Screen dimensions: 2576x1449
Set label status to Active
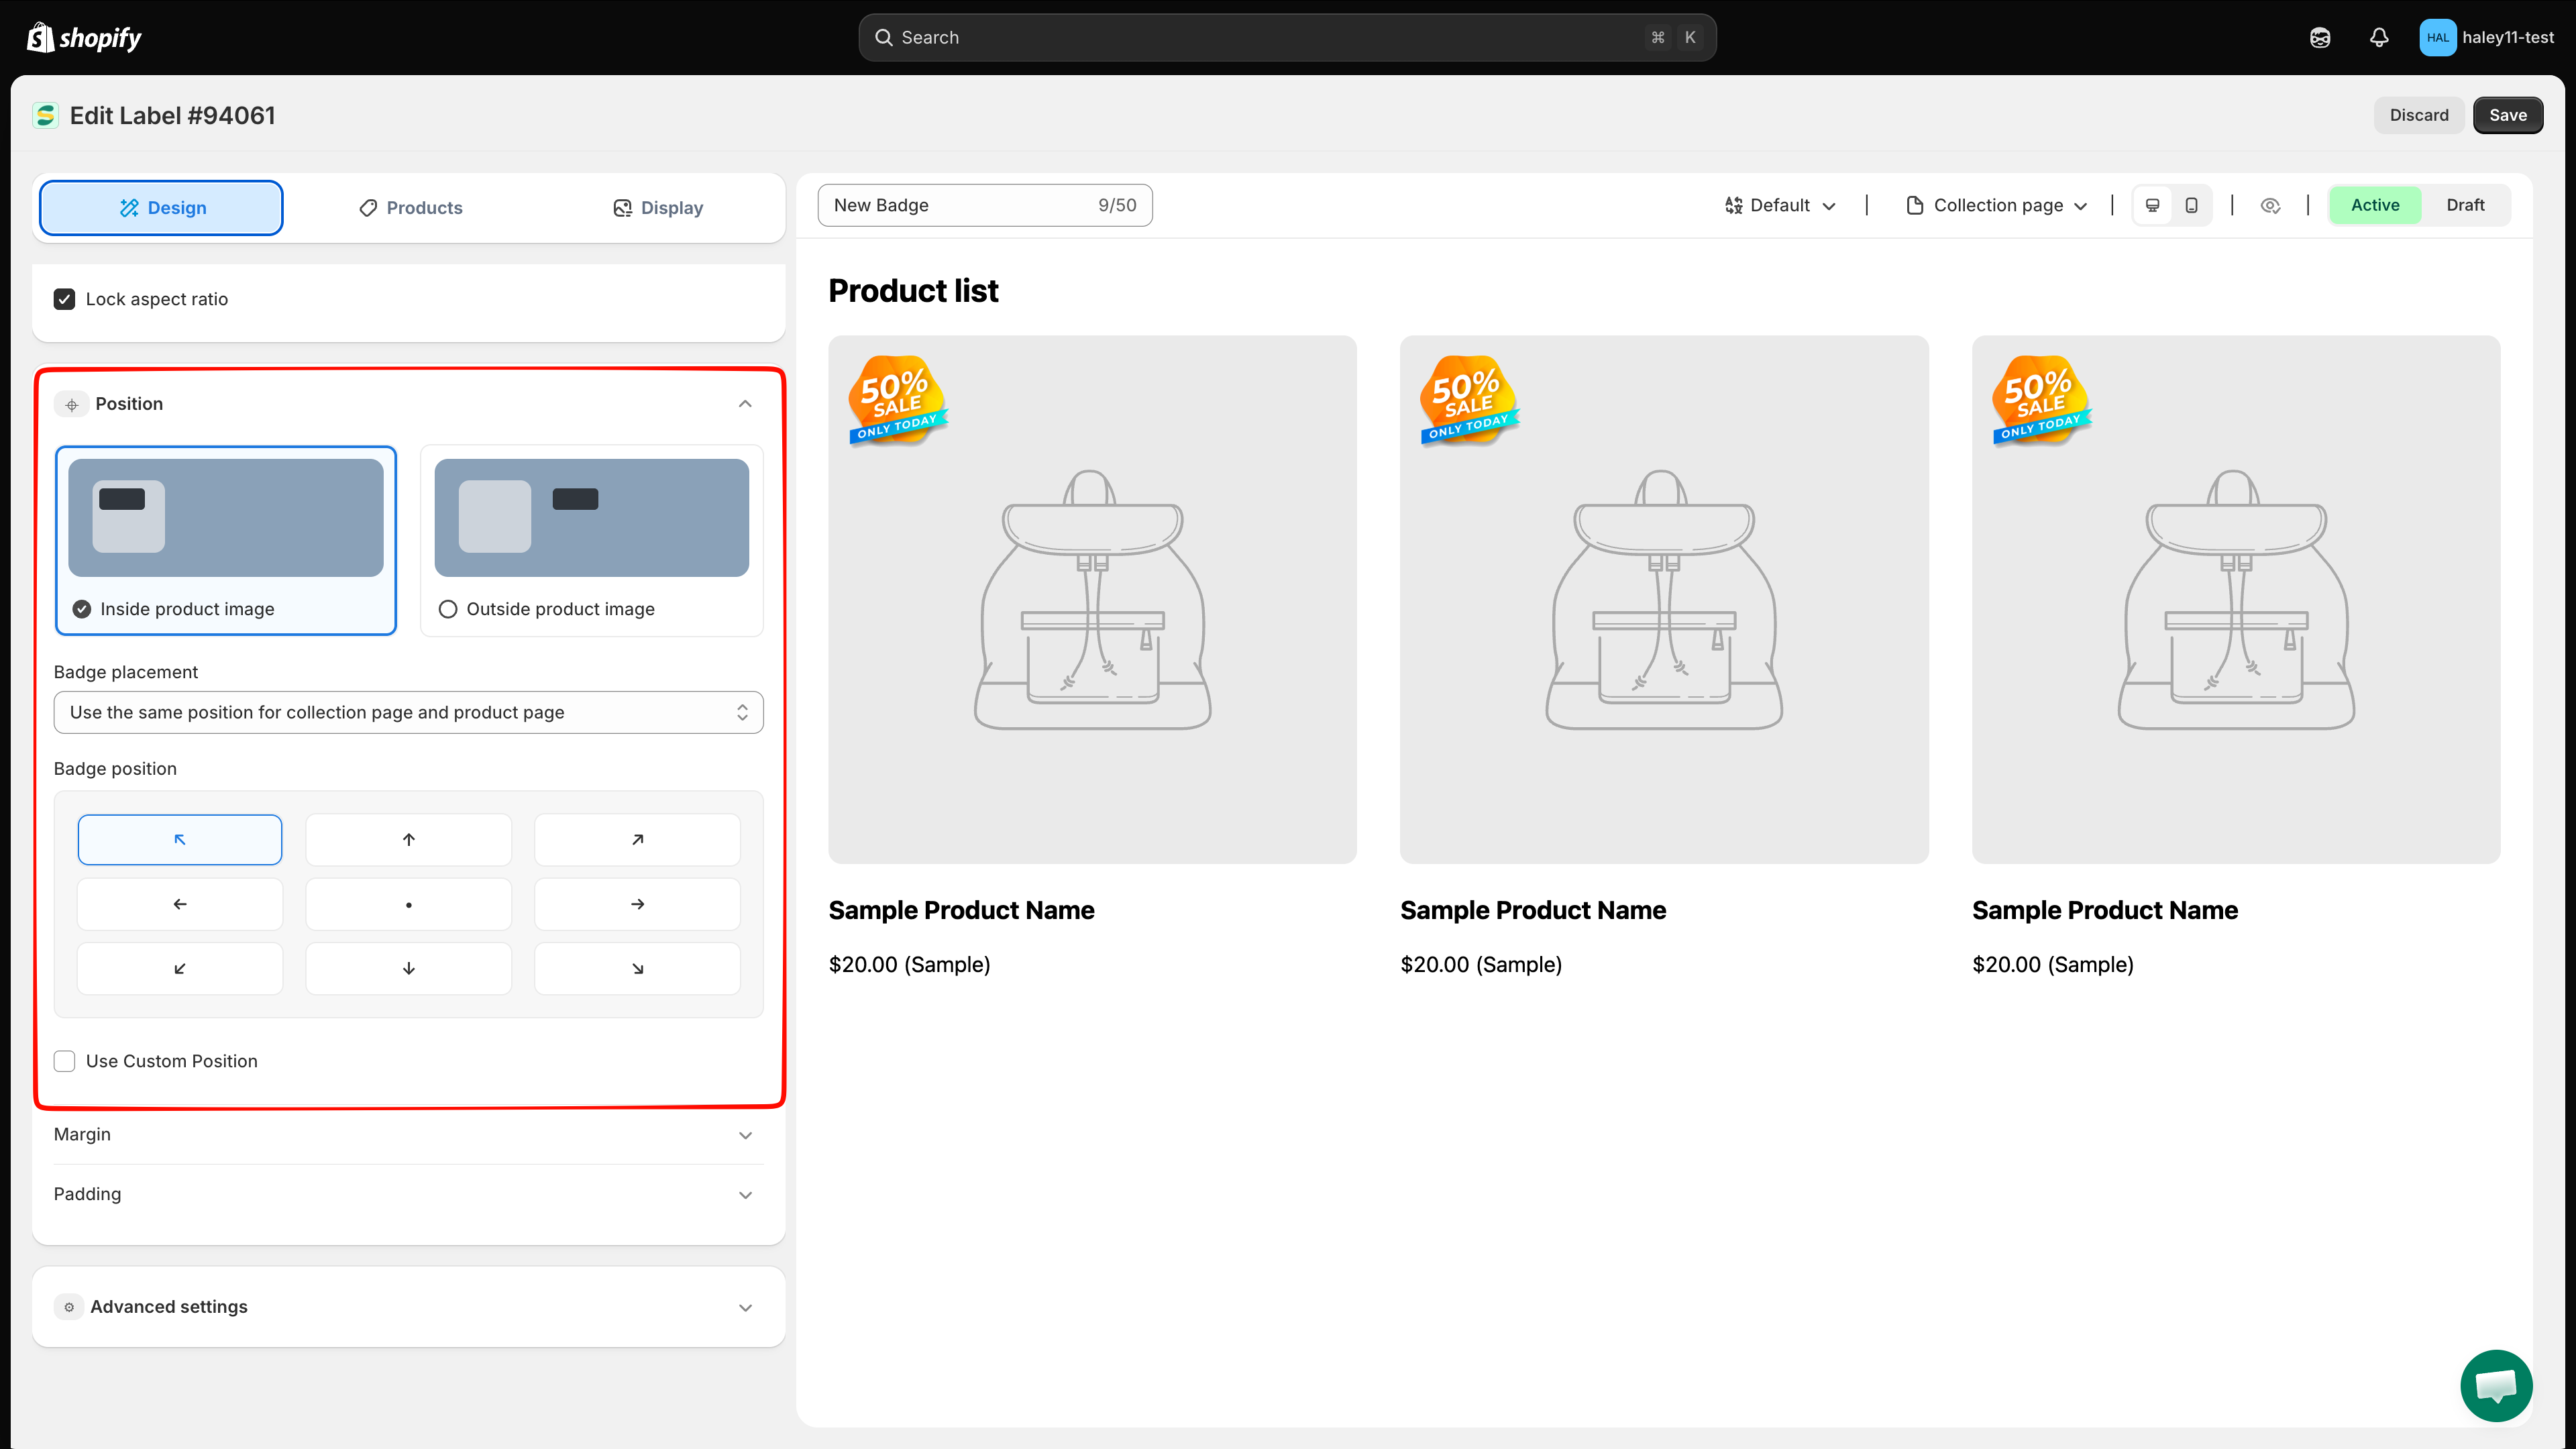[2375, 205]
